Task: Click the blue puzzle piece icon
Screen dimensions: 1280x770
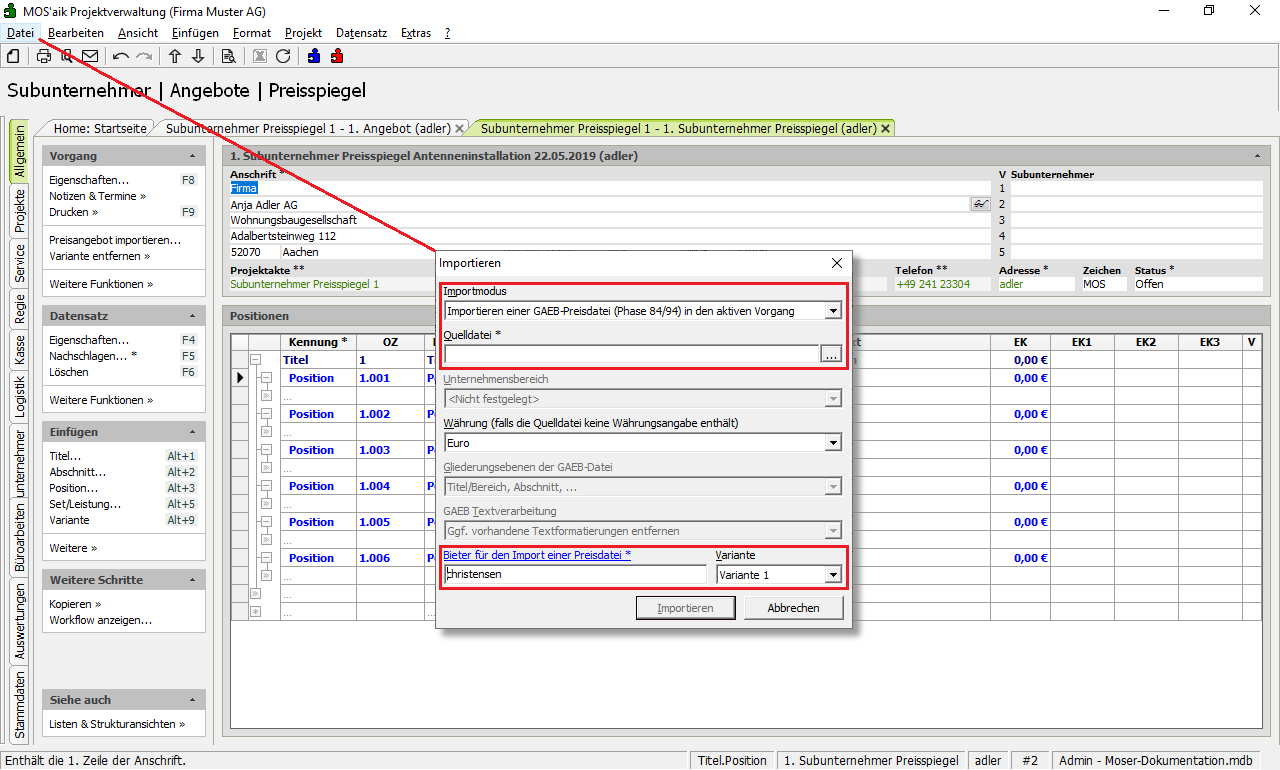Action: click(314, 56)
